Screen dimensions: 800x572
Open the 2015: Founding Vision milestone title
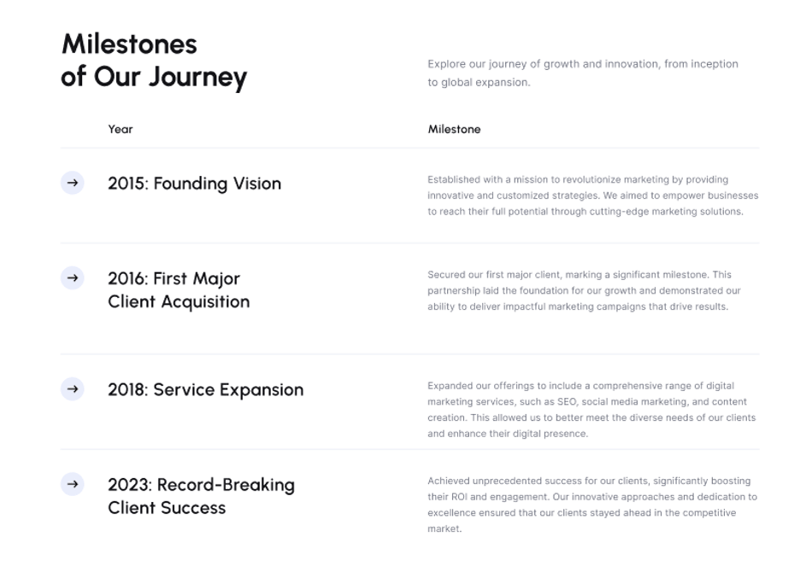tap(194, 184)
